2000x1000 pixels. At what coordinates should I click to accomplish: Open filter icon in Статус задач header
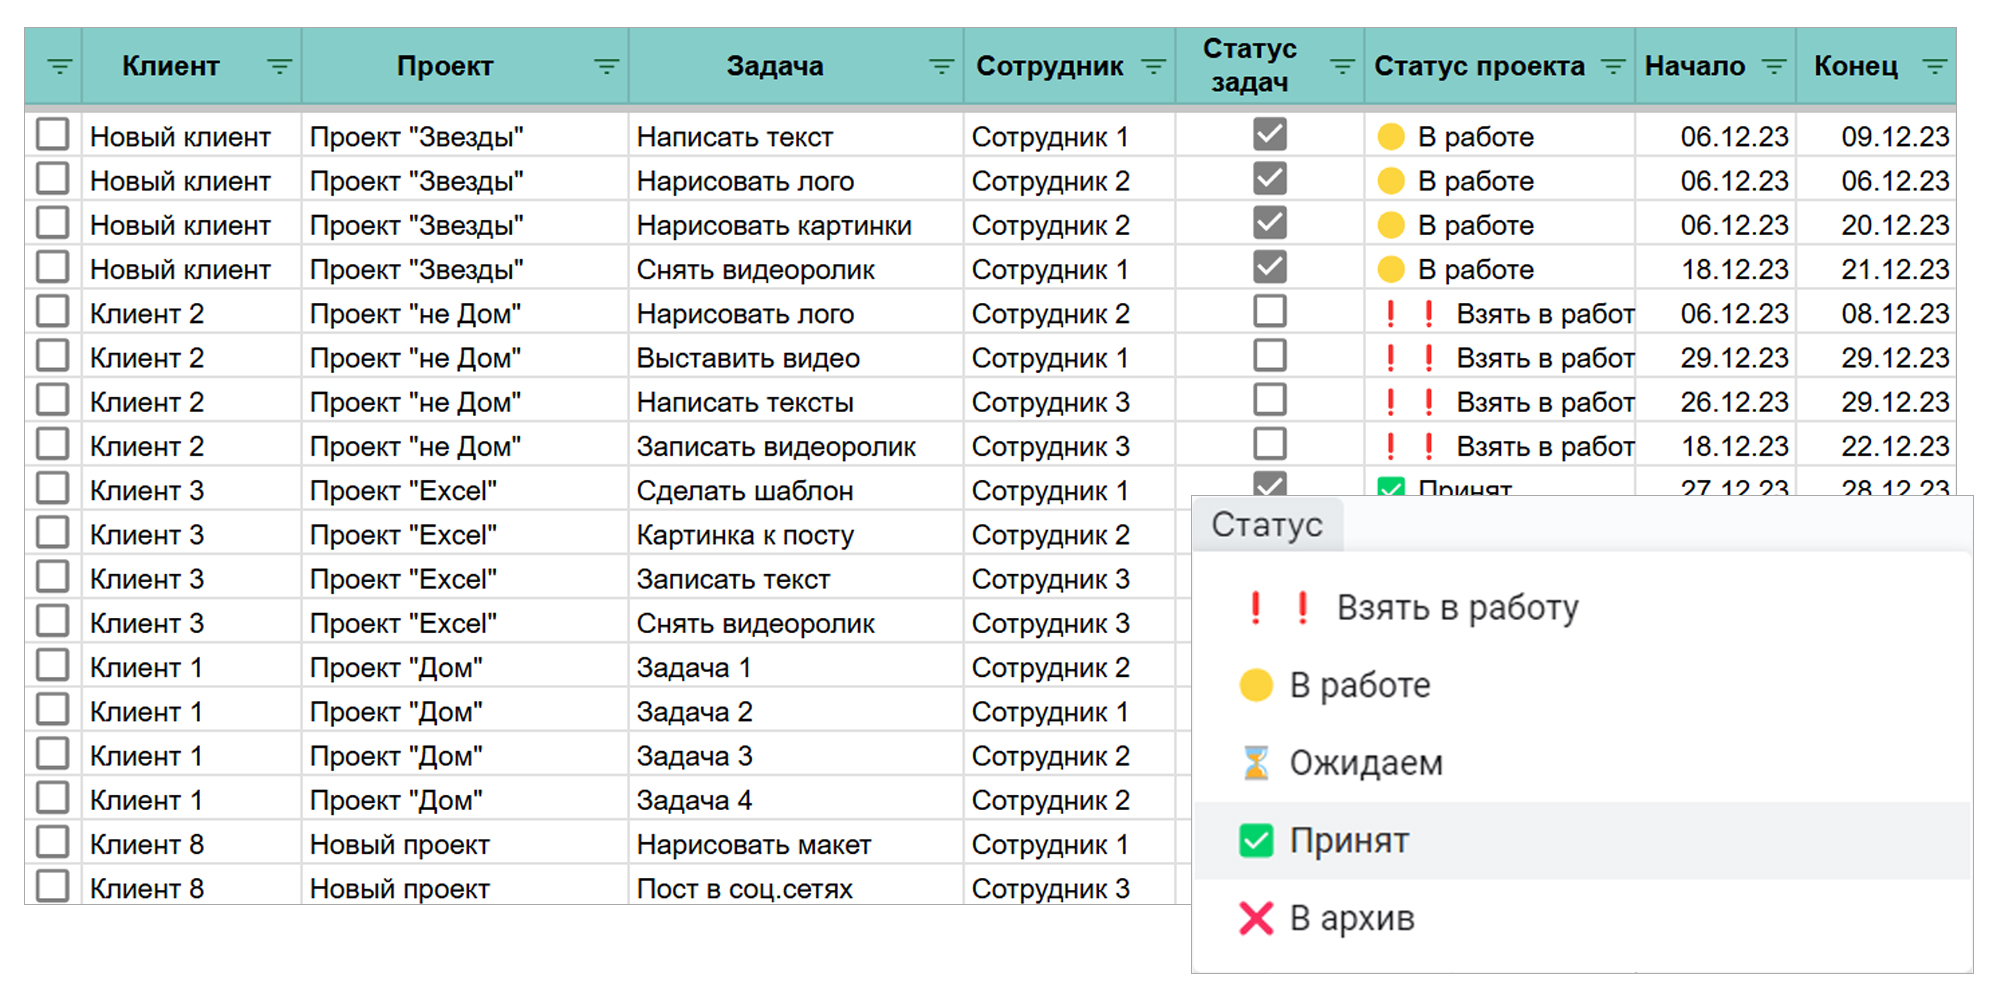(1342, 67)
